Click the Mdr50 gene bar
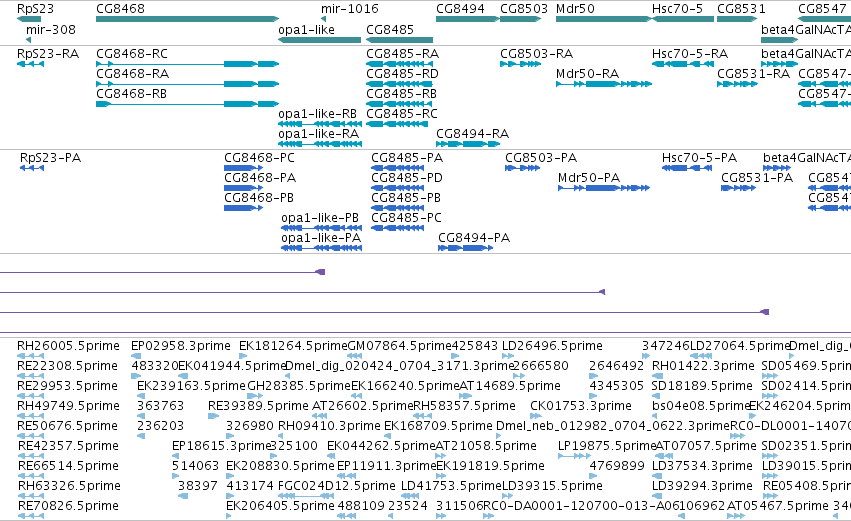This screenshot has height=521, width=851. [604, 19]
